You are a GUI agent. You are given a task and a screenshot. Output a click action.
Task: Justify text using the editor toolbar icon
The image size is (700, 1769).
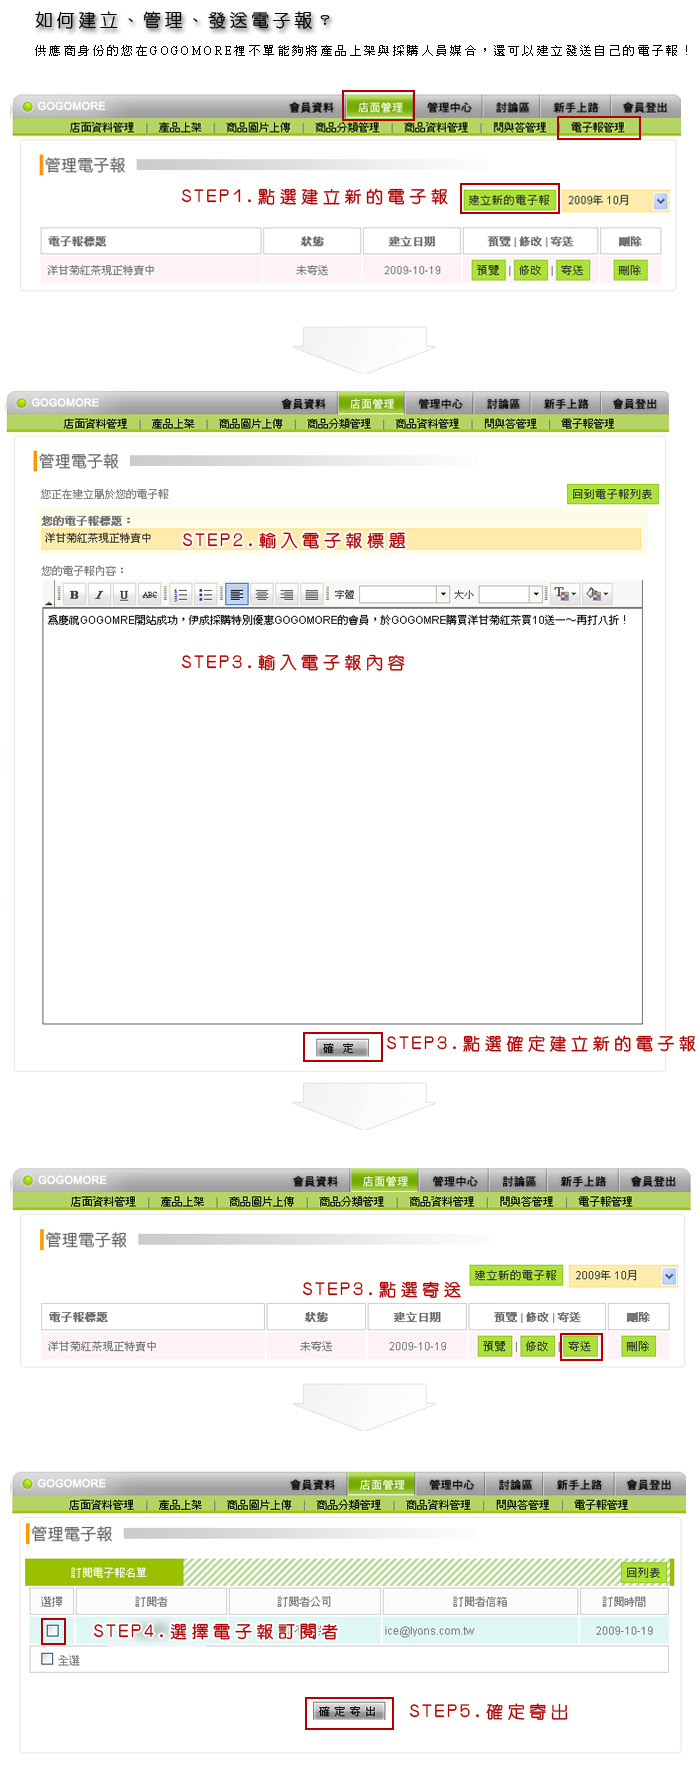[x=312, y=594]
